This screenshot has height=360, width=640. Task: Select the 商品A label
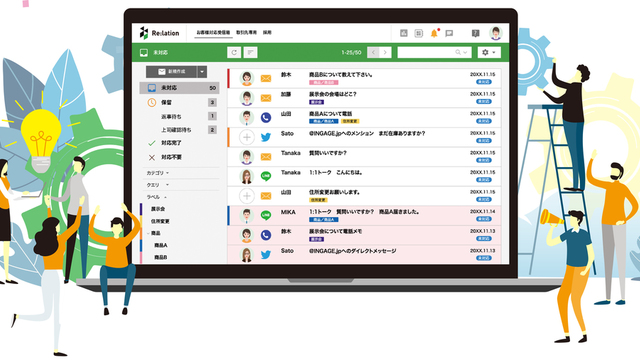[161, 245]
